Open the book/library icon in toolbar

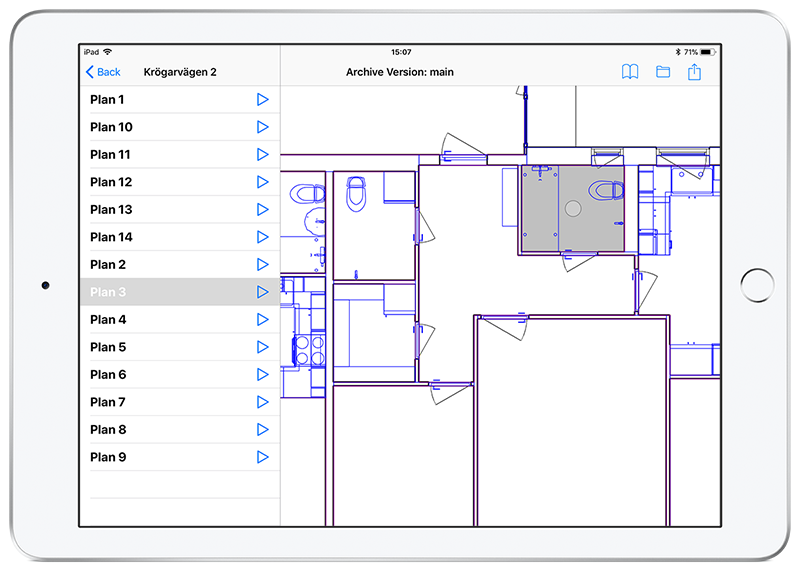click(x=630, y=72)
